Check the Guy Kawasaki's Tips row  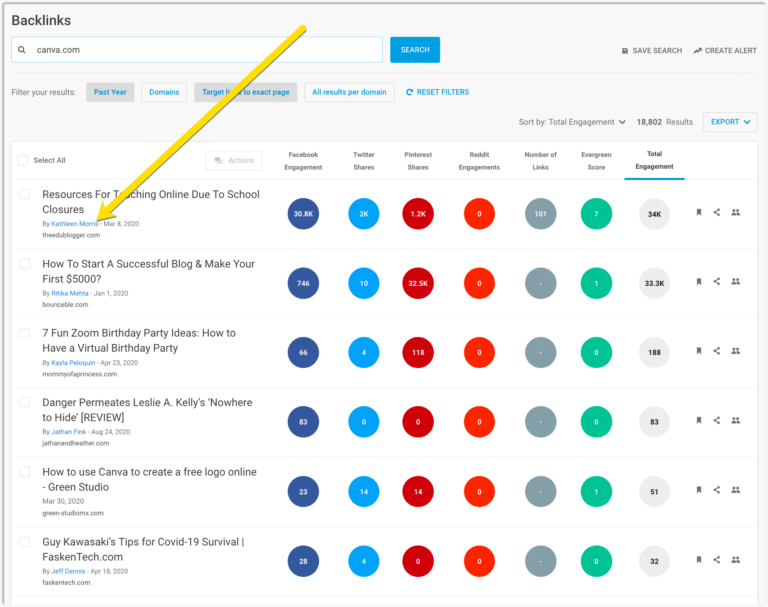tap(24, 542)
